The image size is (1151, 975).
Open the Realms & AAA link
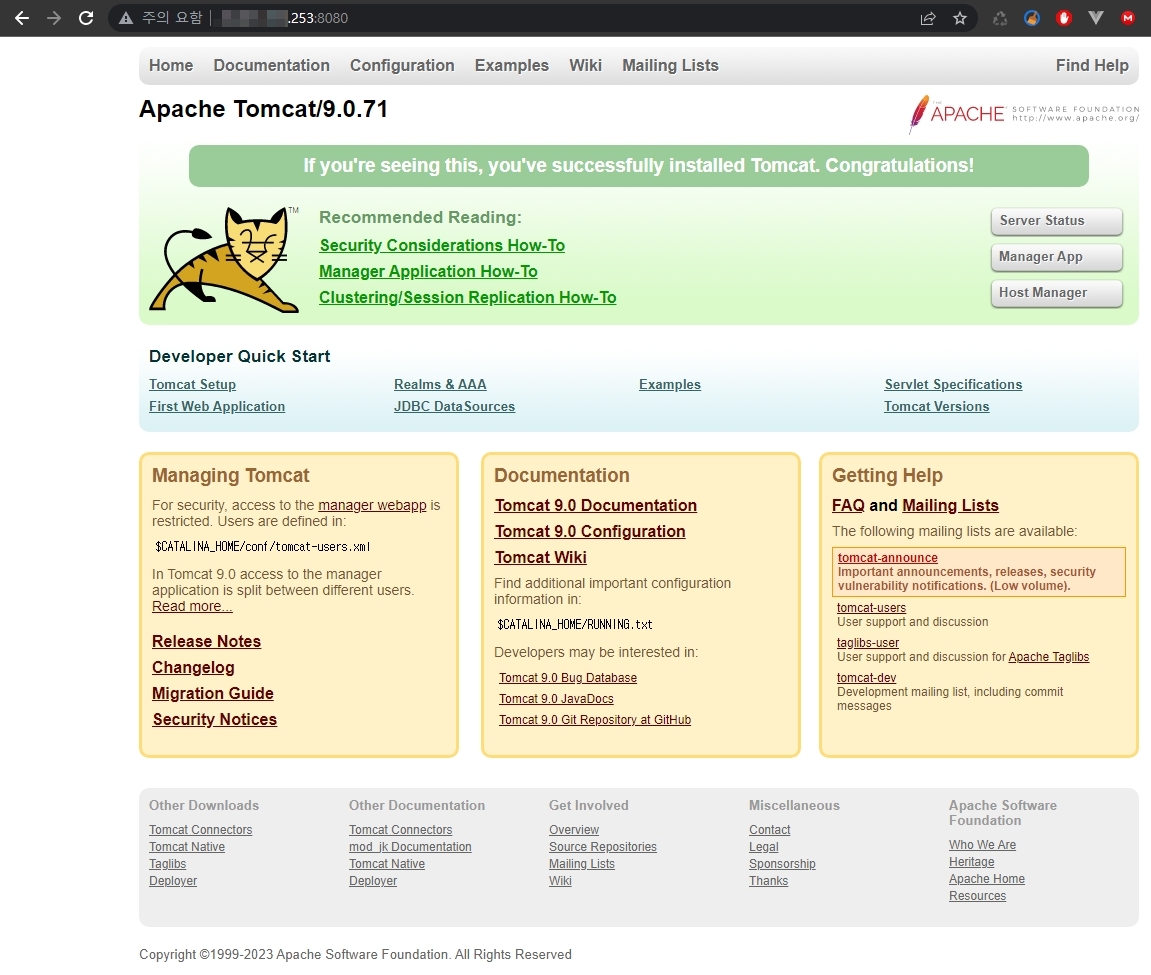440,385
